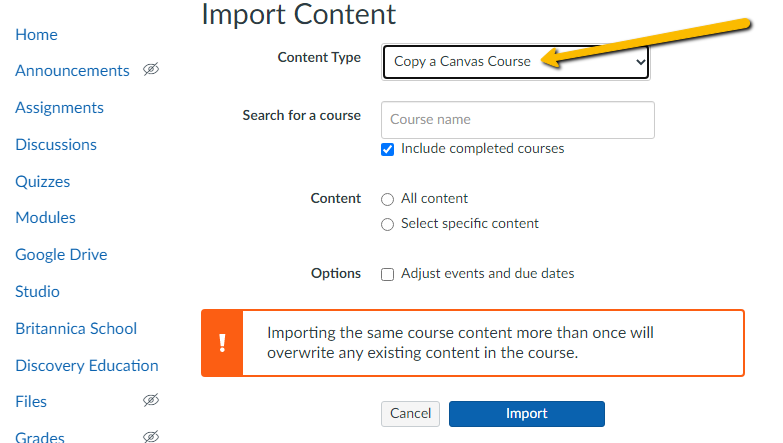Go to Home in course navigation
The width and height of the screenshot is (783, 443).
pyautogui.click(x=36, y=35)
